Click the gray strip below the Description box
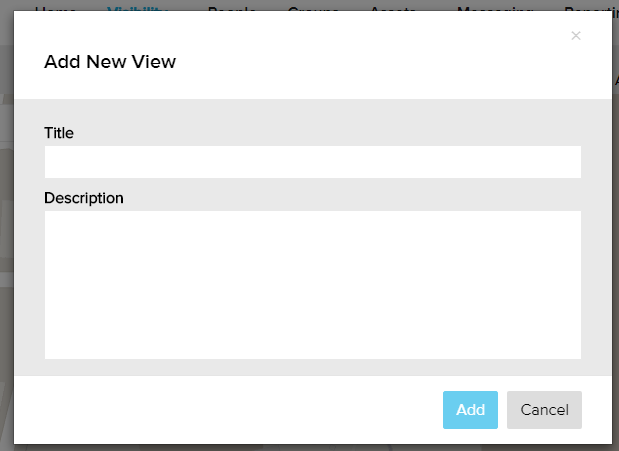Viewport: 619px width, 451px height. click(312, 367)
